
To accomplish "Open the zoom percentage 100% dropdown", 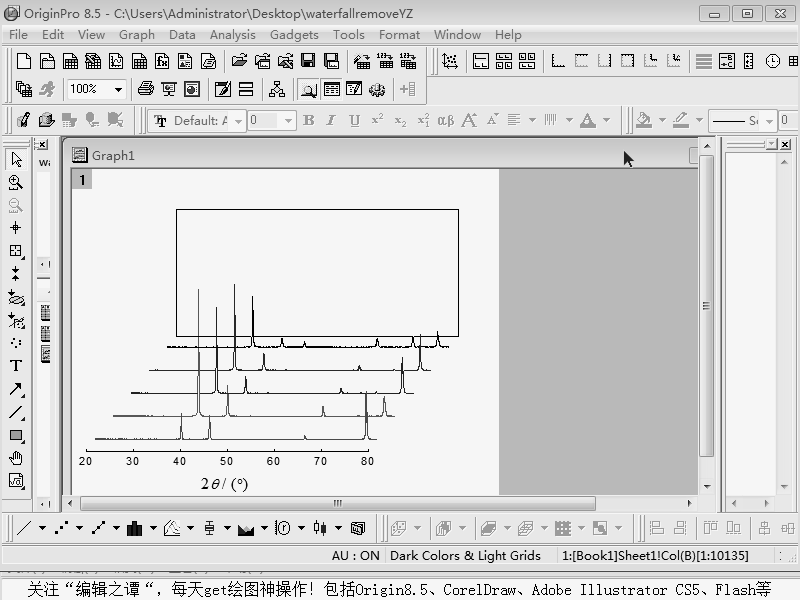I will point(118,89).
